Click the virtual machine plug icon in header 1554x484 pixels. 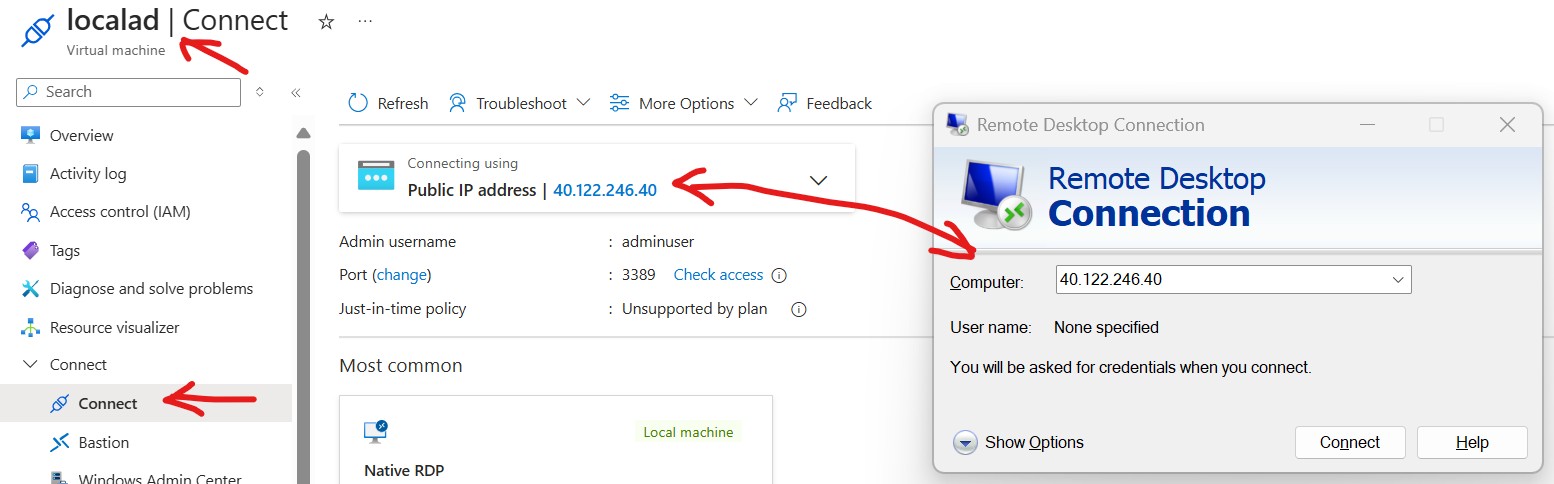coord(36,29)
